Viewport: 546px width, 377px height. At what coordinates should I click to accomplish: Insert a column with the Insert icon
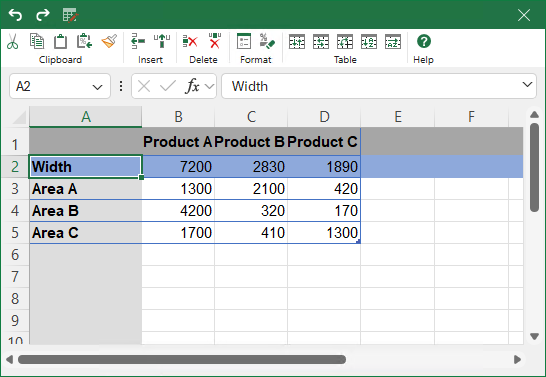click(x=162, y=41)
